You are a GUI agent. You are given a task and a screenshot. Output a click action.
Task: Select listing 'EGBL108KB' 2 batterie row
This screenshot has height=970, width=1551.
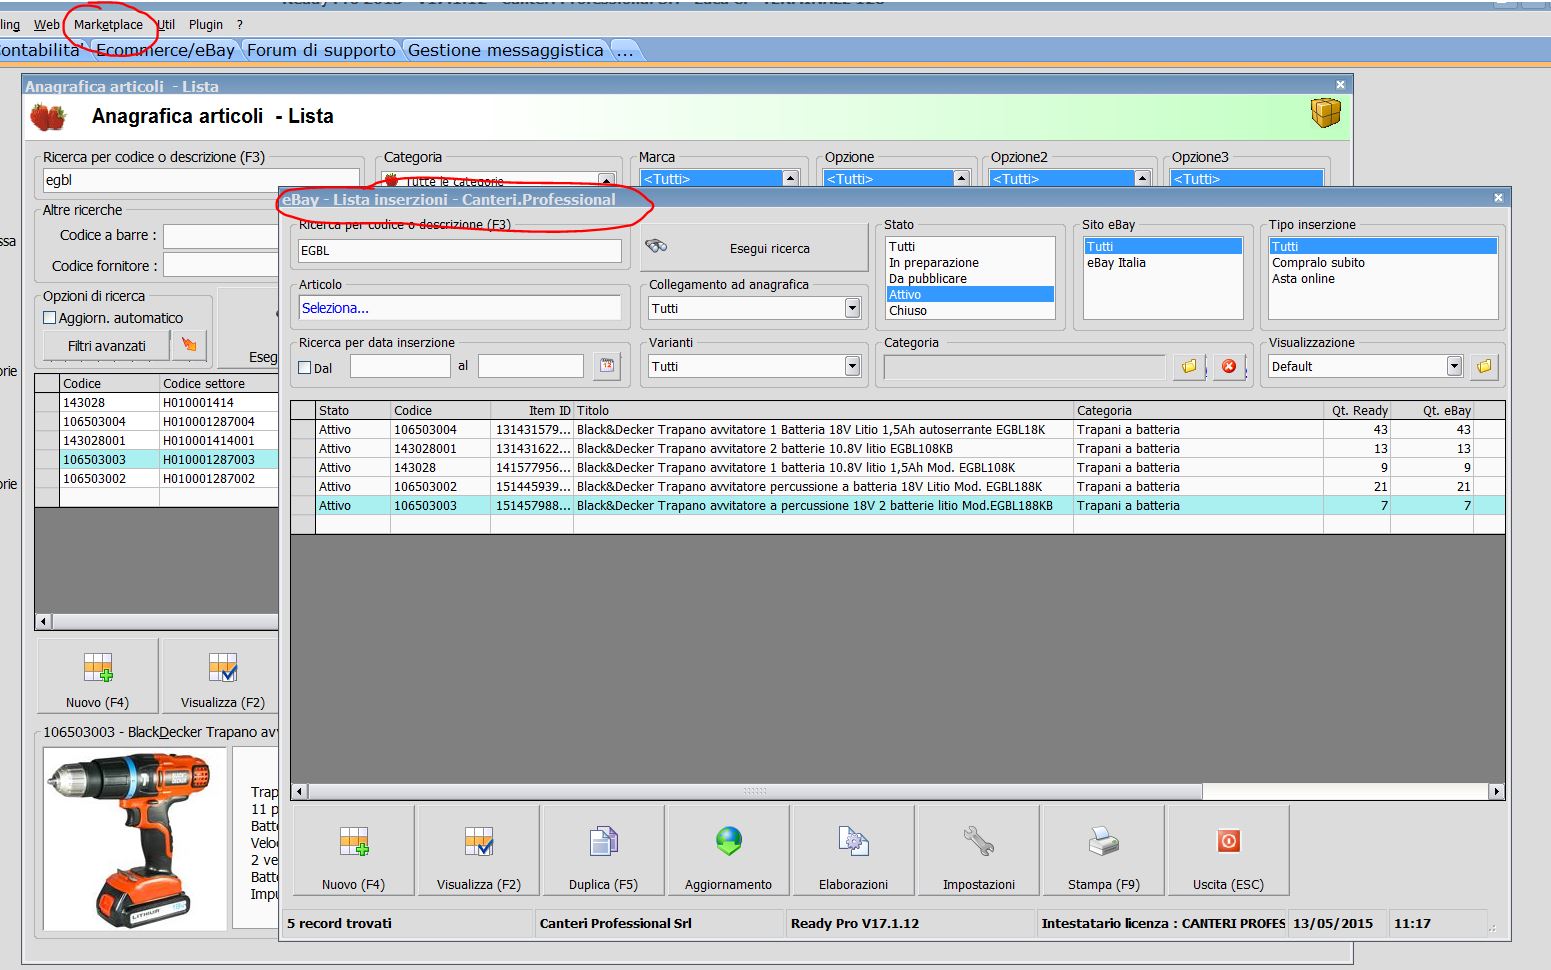[897, 448]
